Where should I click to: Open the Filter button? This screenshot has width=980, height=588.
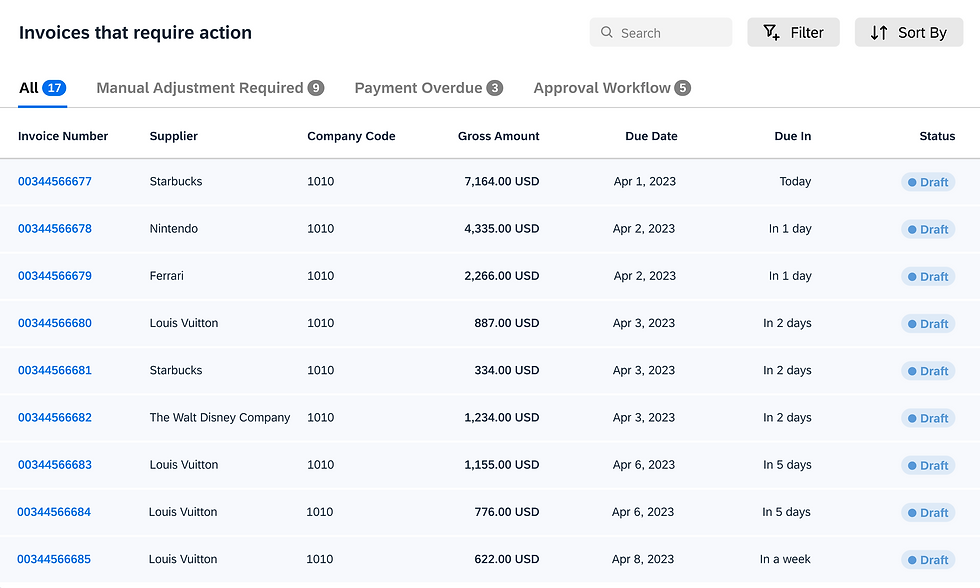(x=793, y=32)
